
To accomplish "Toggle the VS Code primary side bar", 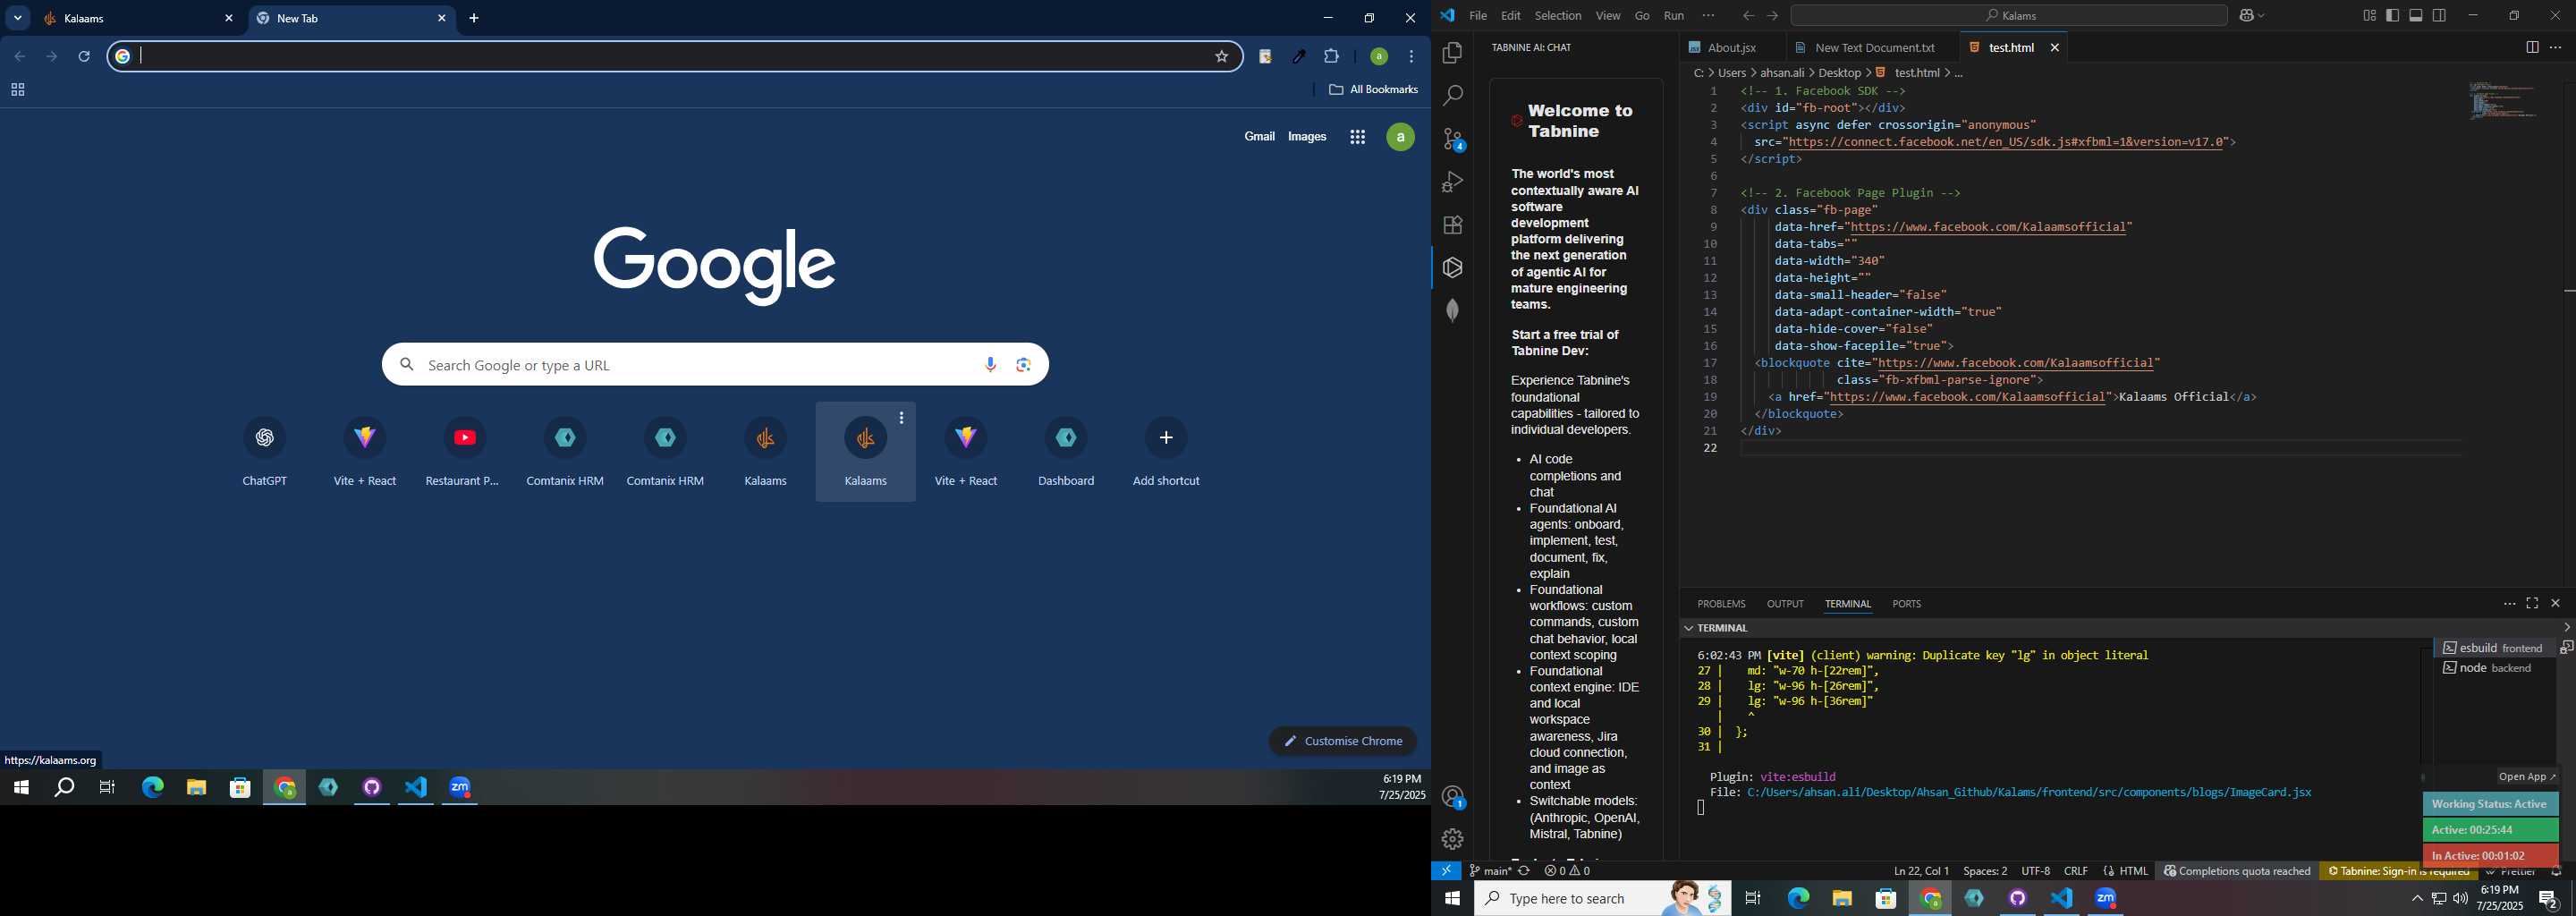I will [x=2392, y=16].
